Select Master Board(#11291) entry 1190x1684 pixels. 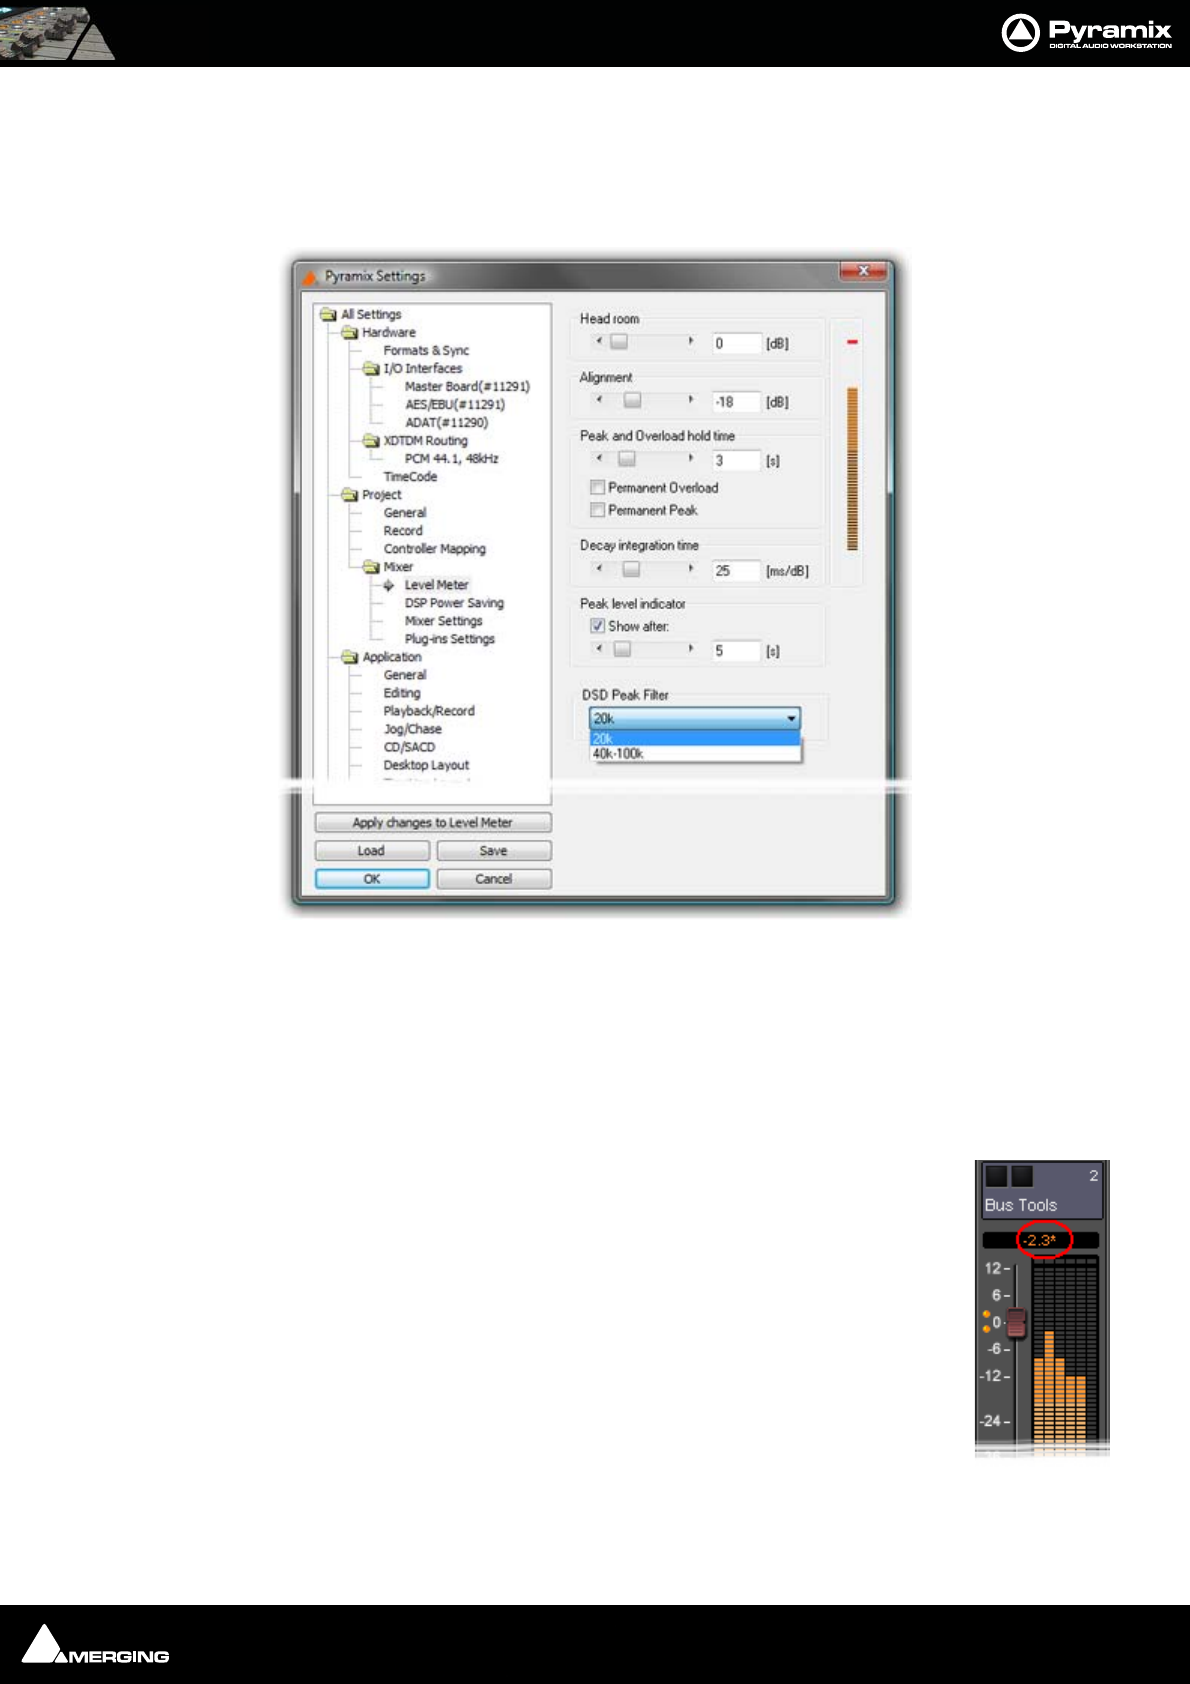pos(467,386)
